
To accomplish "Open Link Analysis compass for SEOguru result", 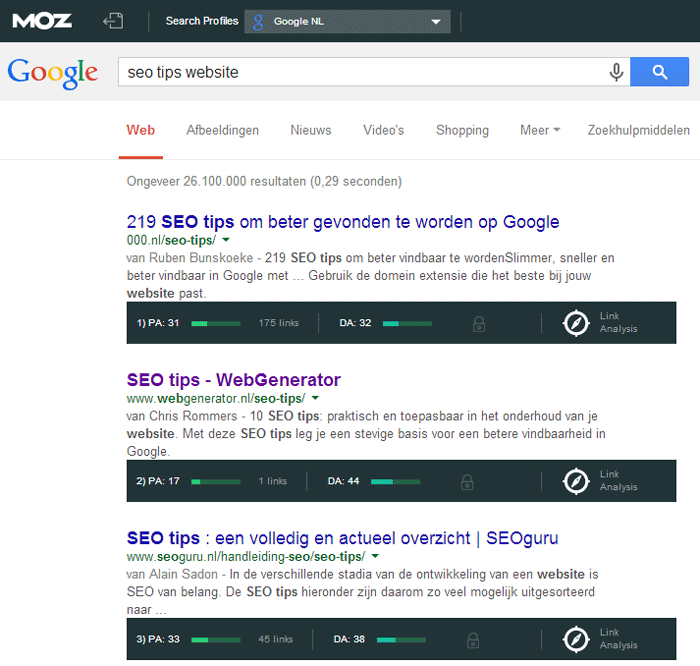I will (576, 639).
